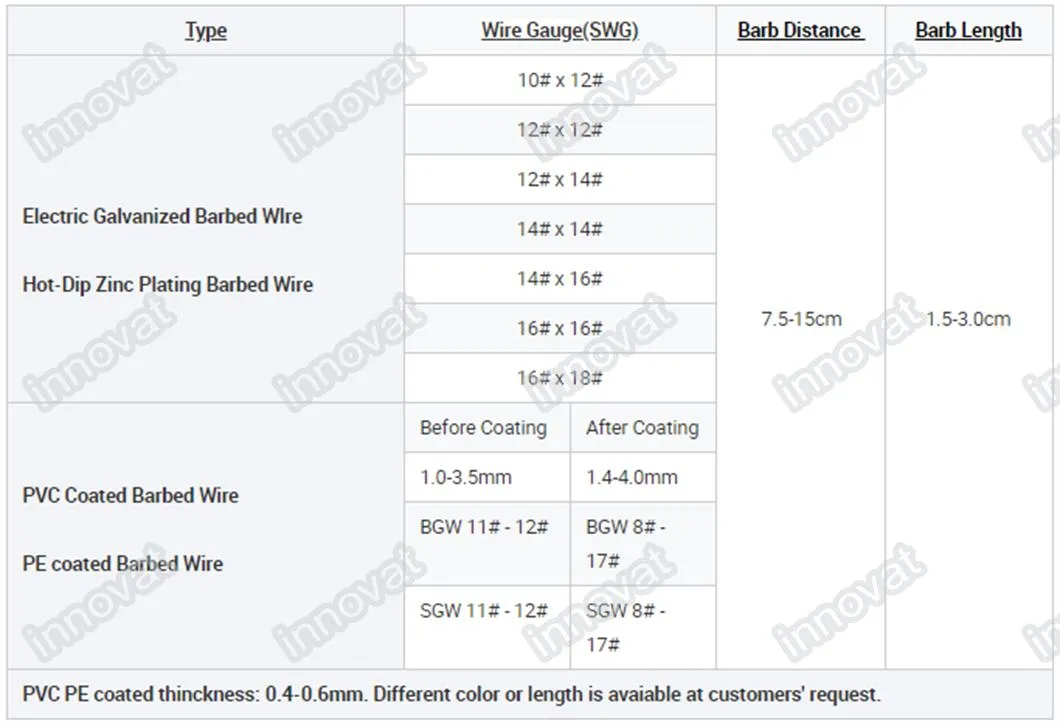Click the Before Coating sub-header cell
This screenshot has width=1060, height=726.
[x=483, y=428]
